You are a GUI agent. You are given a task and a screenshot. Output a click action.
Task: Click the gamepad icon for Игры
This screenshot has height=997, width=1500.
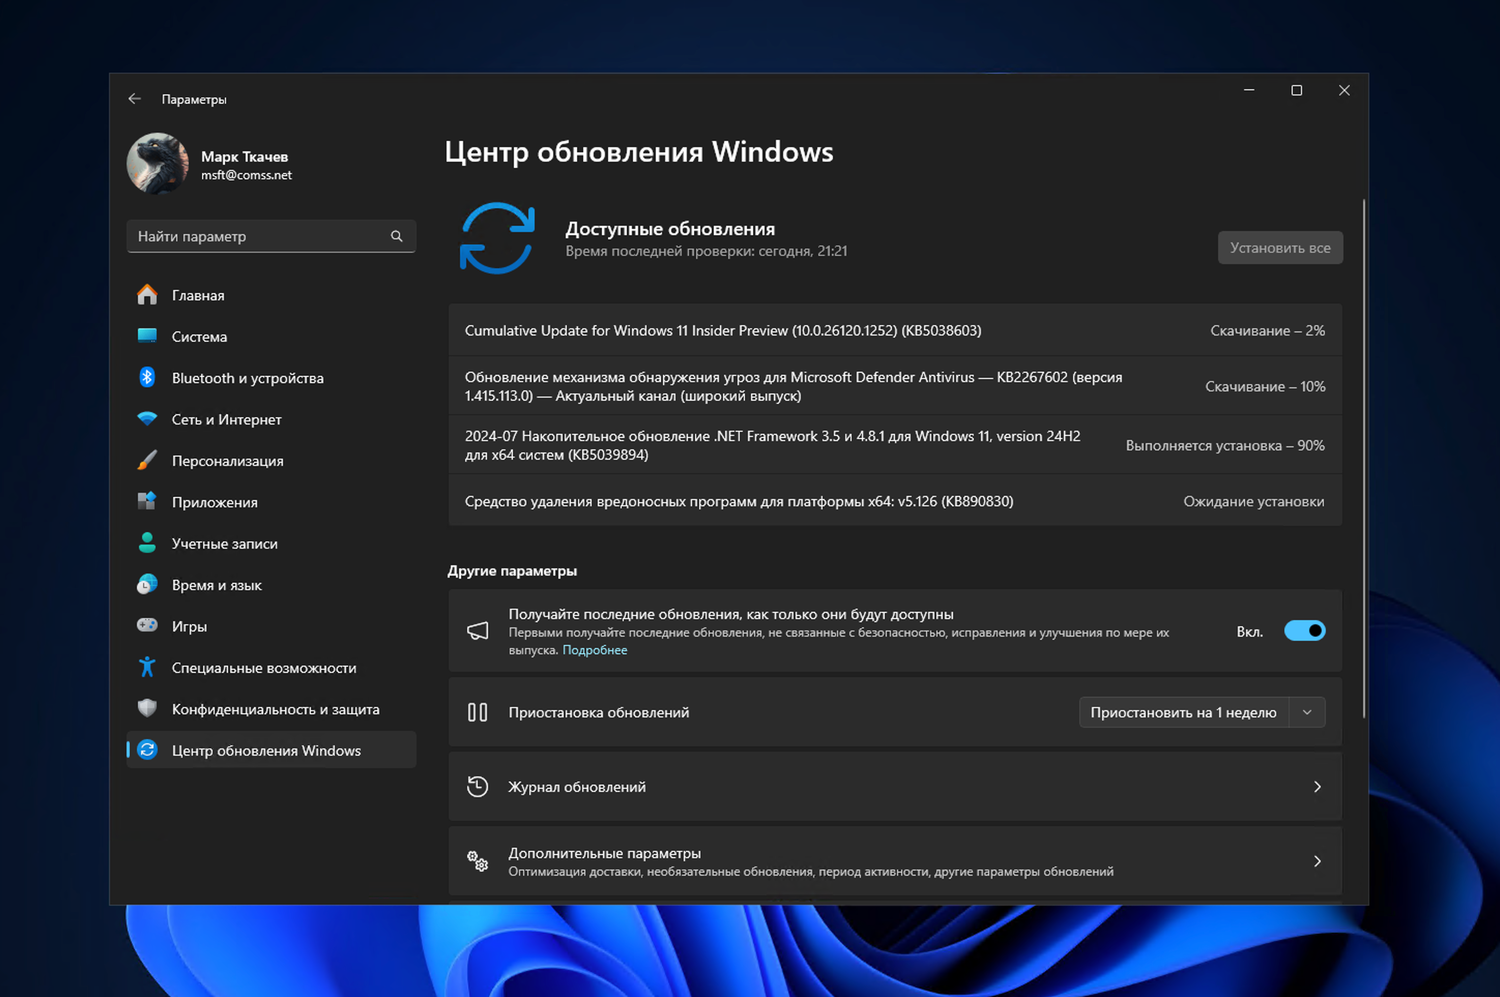[x=147, y=625]
